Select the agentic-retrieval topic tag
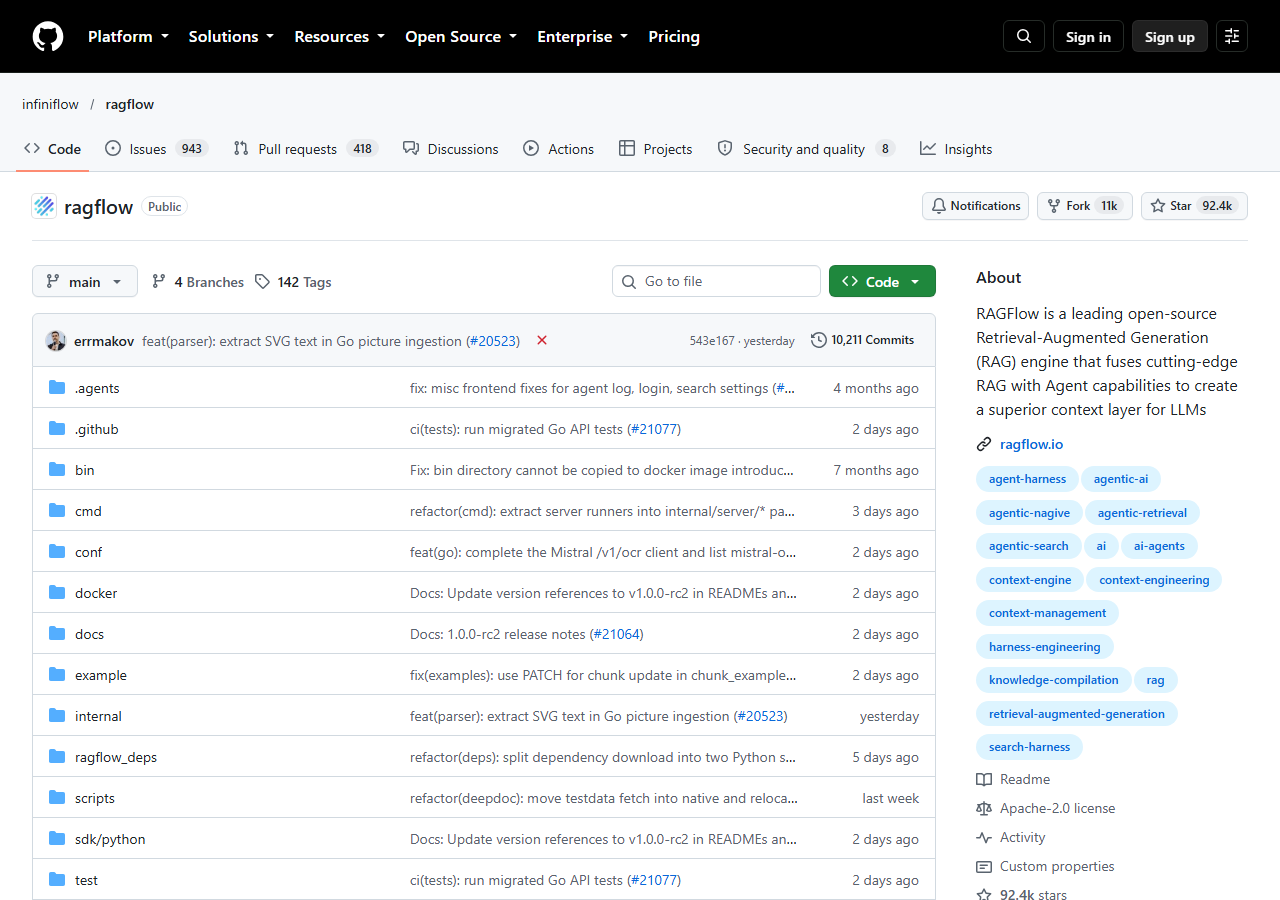This screenshot has height=900, width=1280. point(1142,513)
